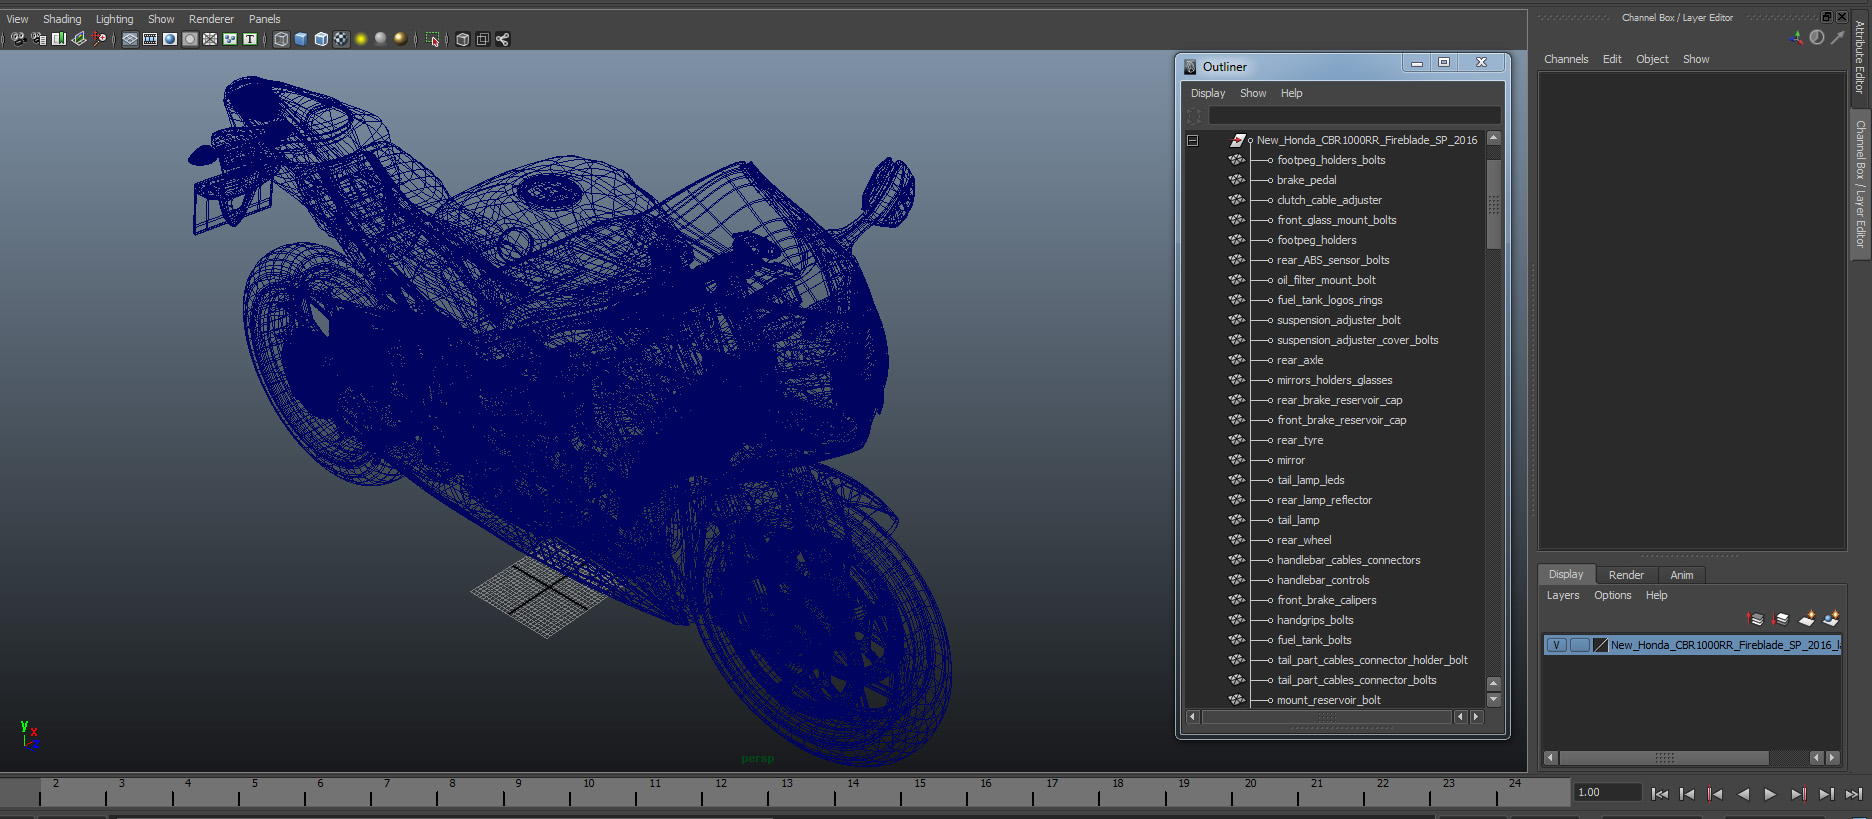
Task: Open the Outliner Display menu
Action: click(1208, 93)
